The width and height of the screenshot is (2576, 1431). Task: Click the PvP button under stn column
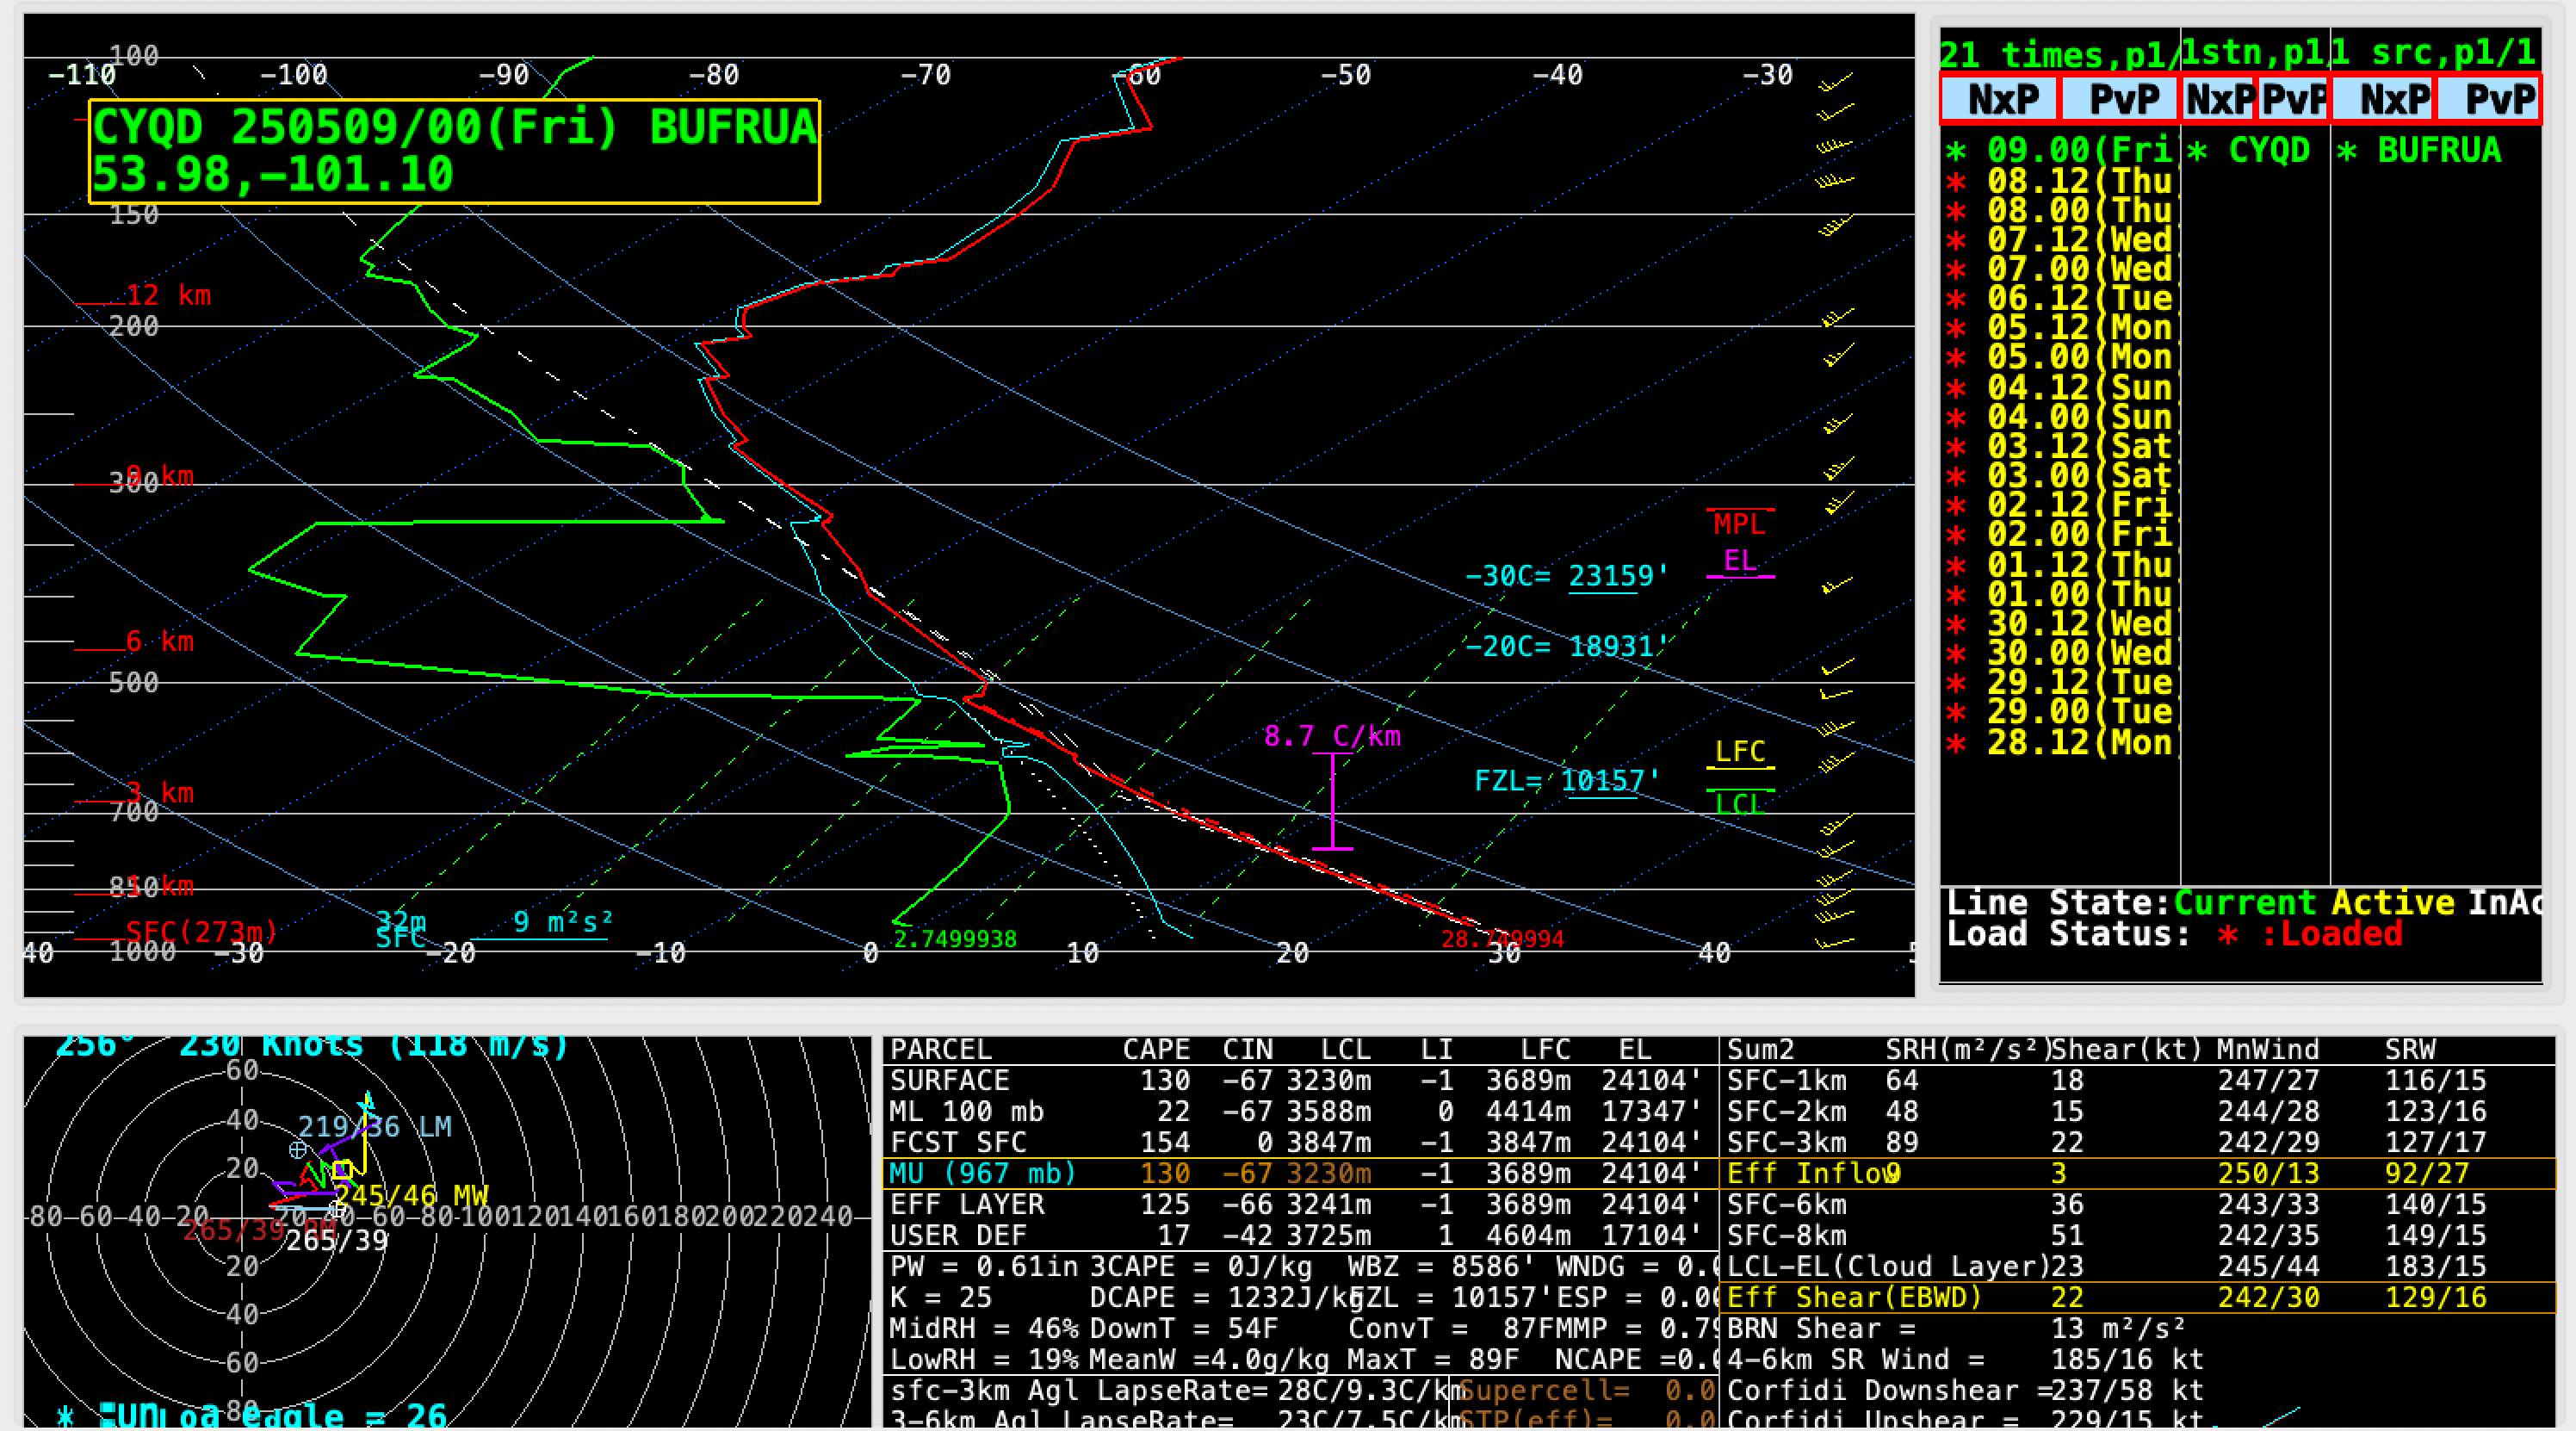2293,99
